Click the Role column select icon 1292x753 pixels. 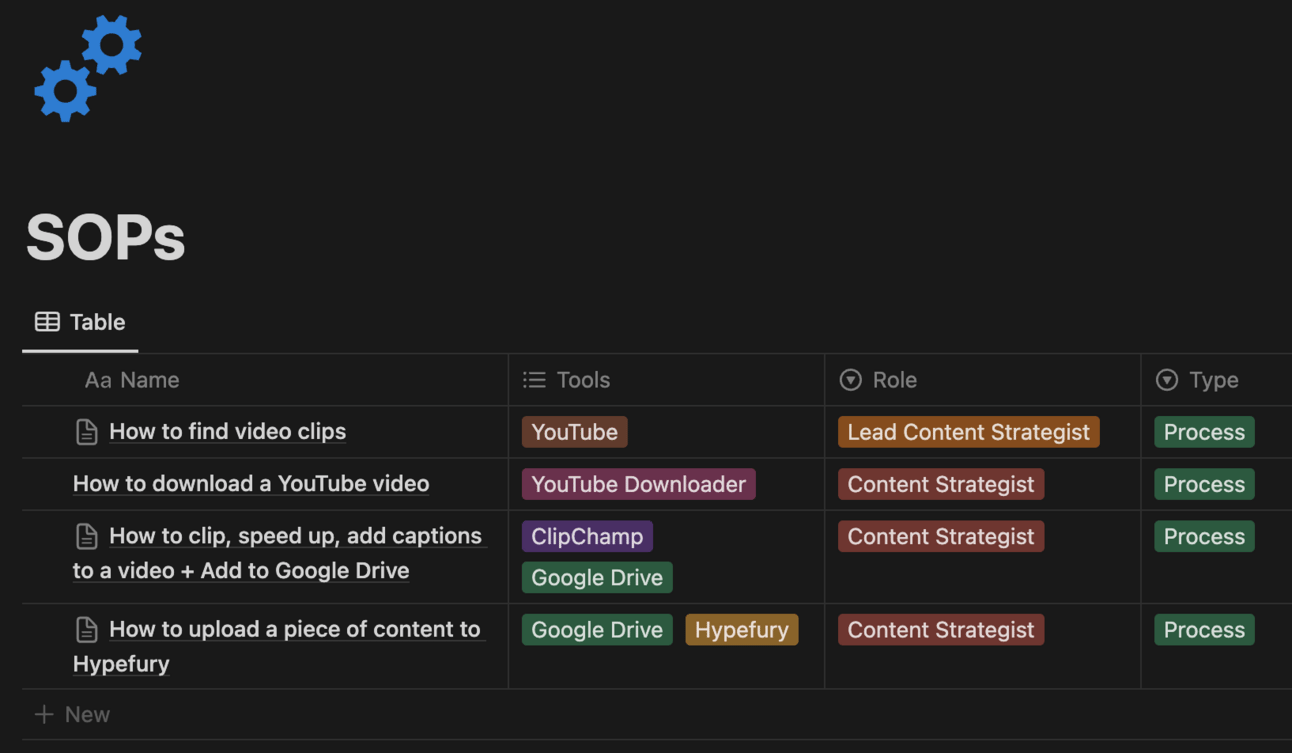[851, 380]
